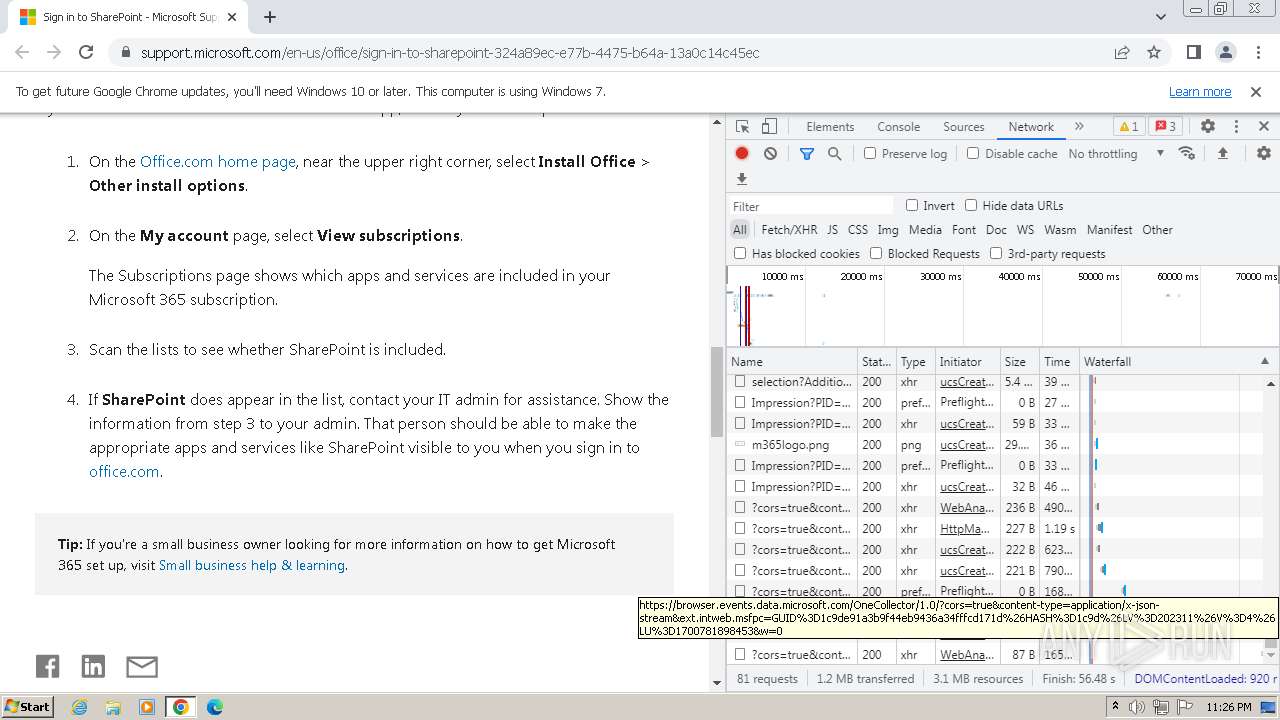Sort by Waterfall column arrow

1264,361
